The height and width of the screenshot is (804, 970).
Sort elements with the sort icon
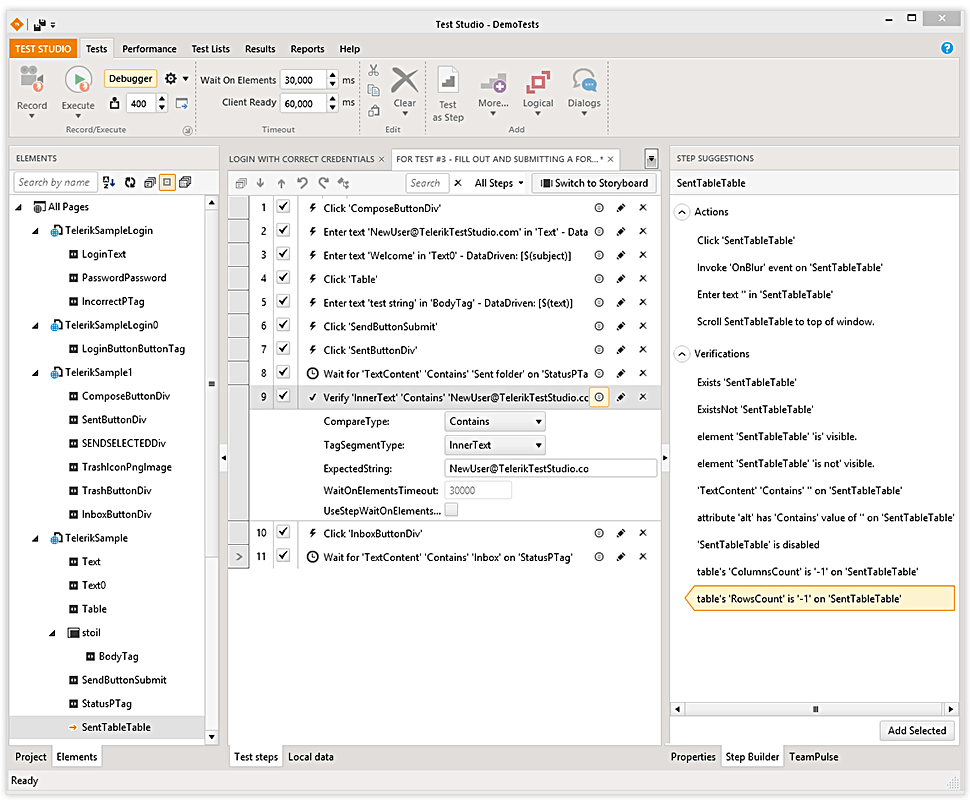point(109,182)
